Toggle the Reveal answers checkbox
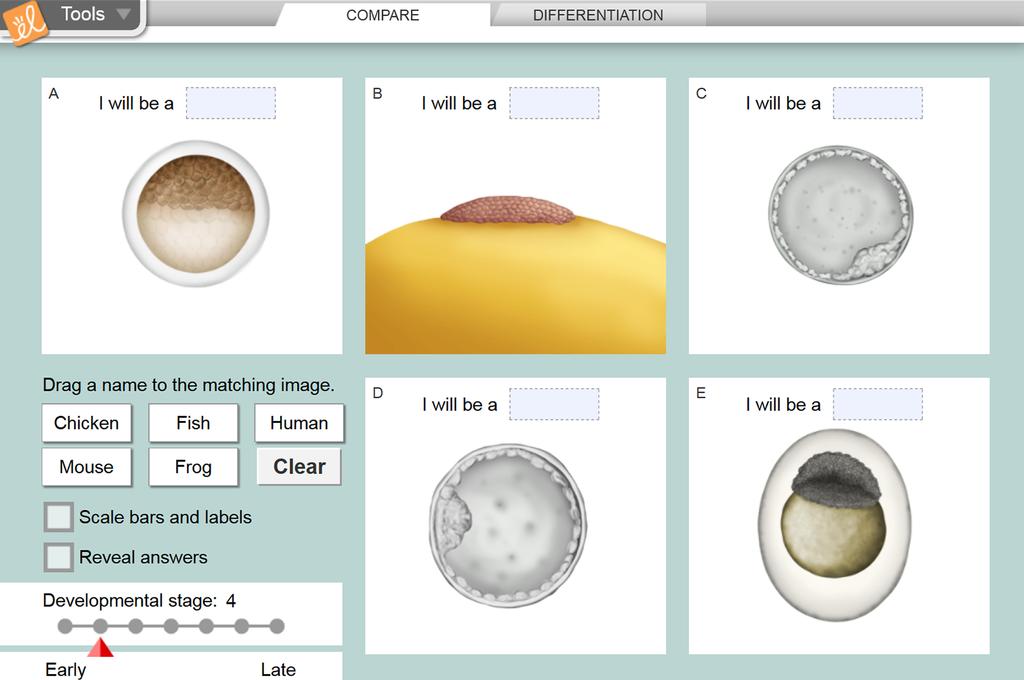The height and width of the screenshot is (680, 1024). [x=59, y=557]
